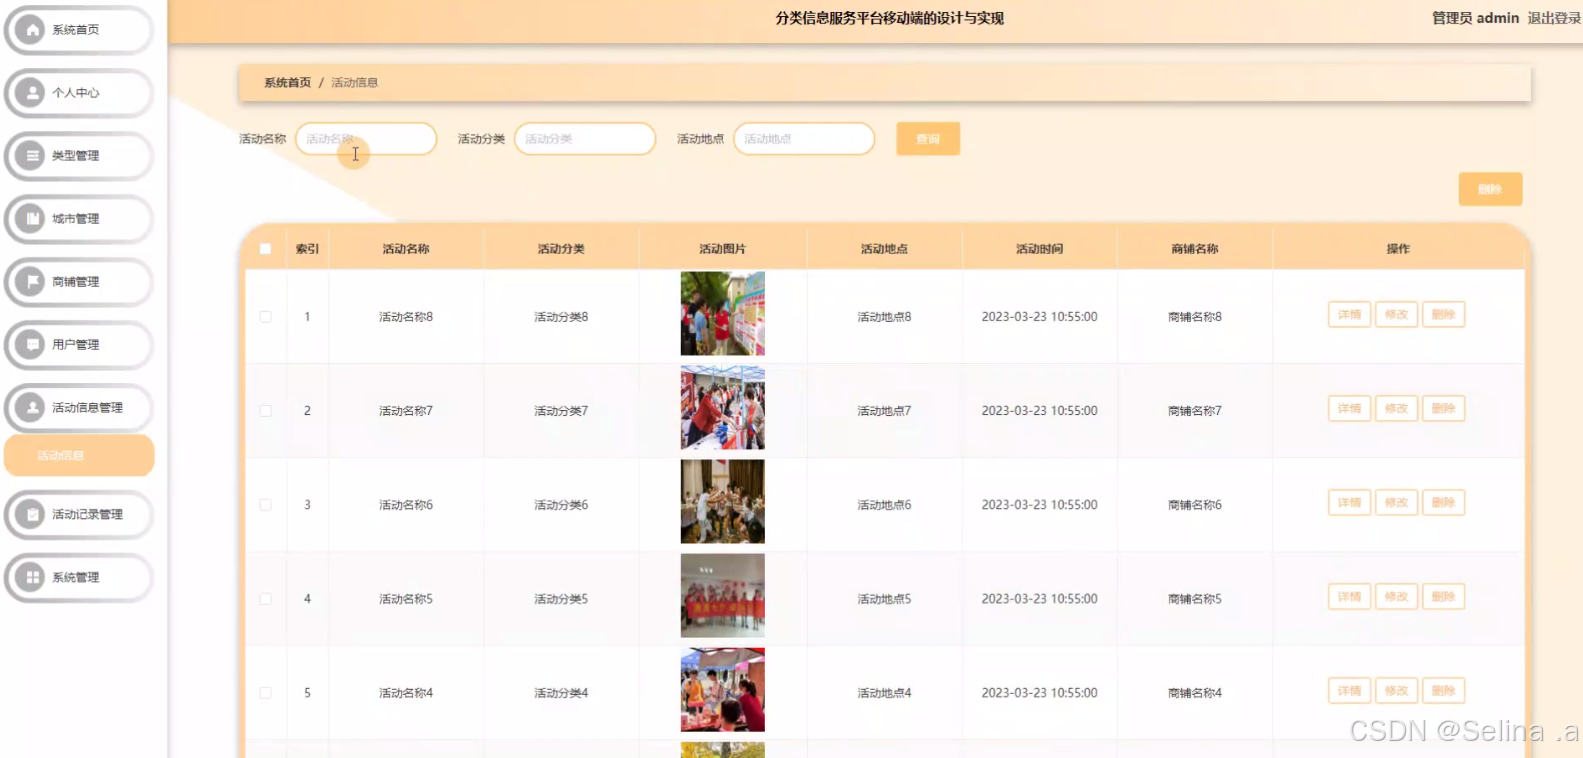Click 删除 for 活动名称4
Image resolution: width=1583 pixels, height=758 pixels.
(x=1443, y=691)
